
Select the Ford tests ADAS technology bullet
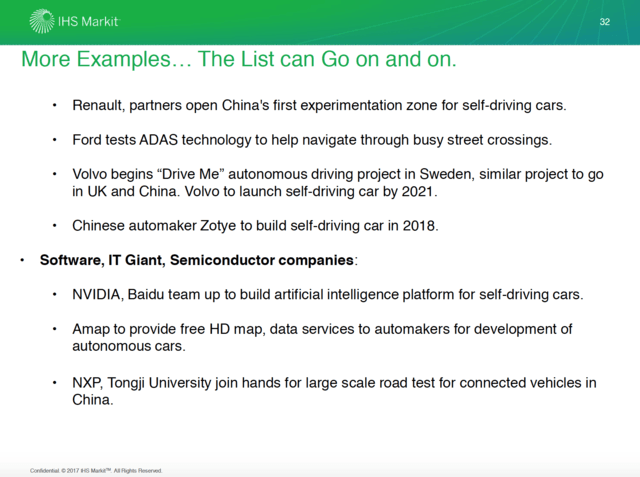(312, 140)
